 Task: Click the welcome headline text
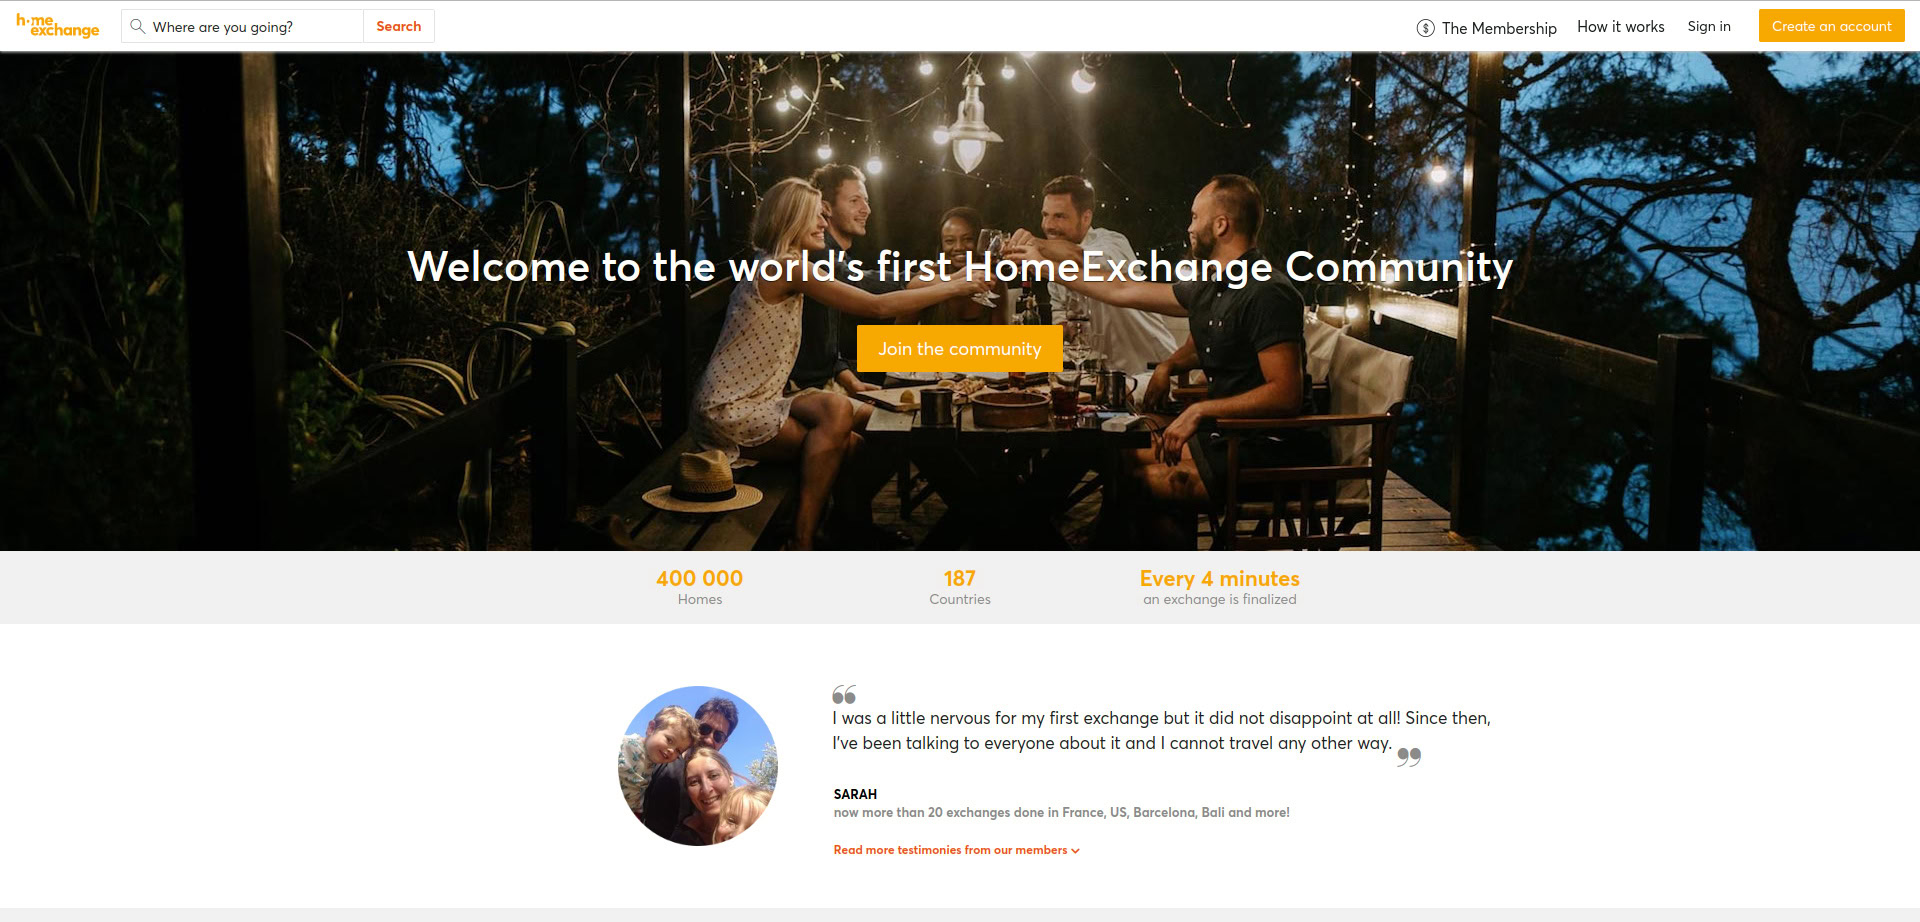(x=960, y=267)
